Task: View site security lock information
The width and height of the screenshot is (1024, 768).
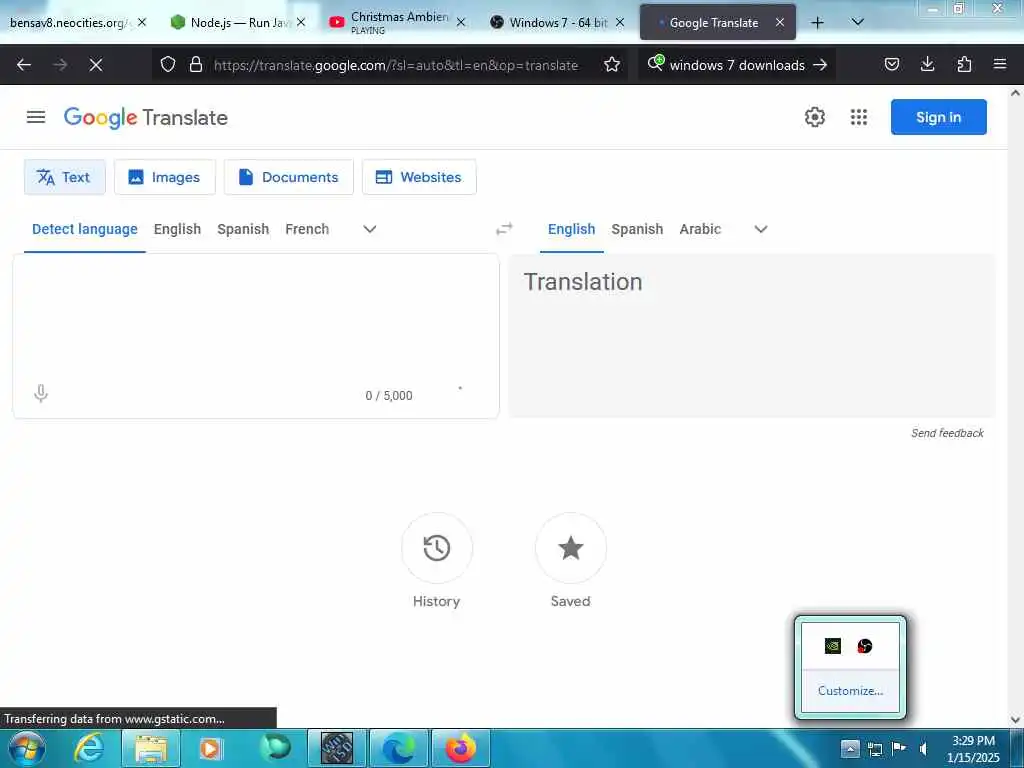Action: tap(195, 65)
